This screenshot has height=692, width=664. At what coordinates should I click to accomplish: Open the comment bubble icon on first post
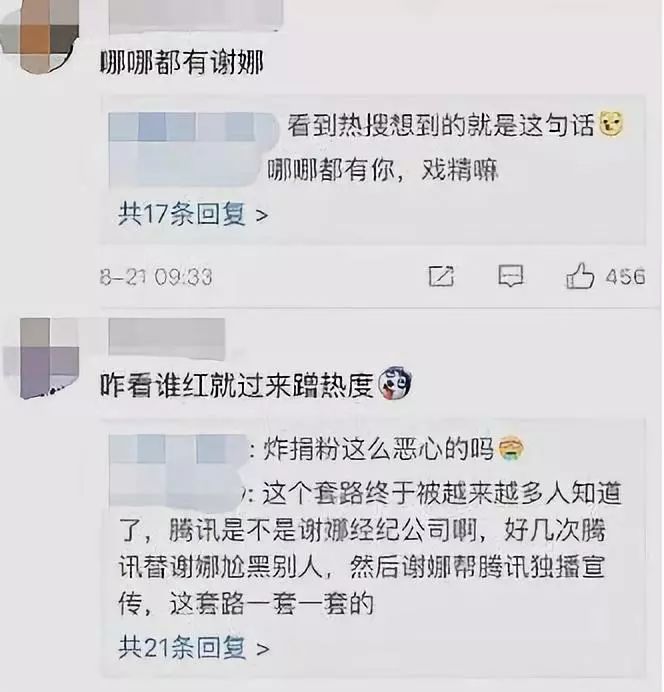[x=511, y=276]
